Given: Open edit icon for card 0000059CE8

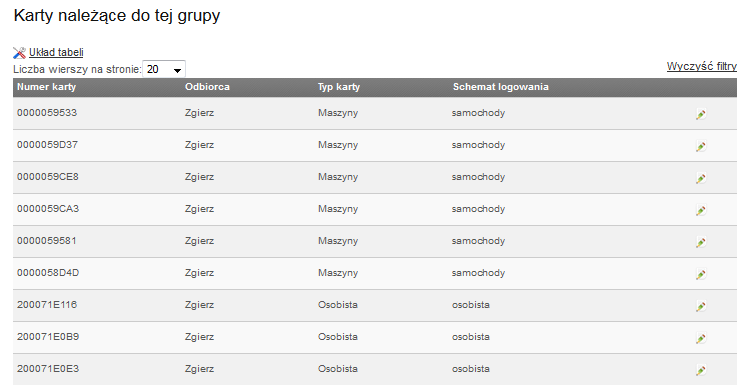Looking at the screenshot, I should pos(701,178).
